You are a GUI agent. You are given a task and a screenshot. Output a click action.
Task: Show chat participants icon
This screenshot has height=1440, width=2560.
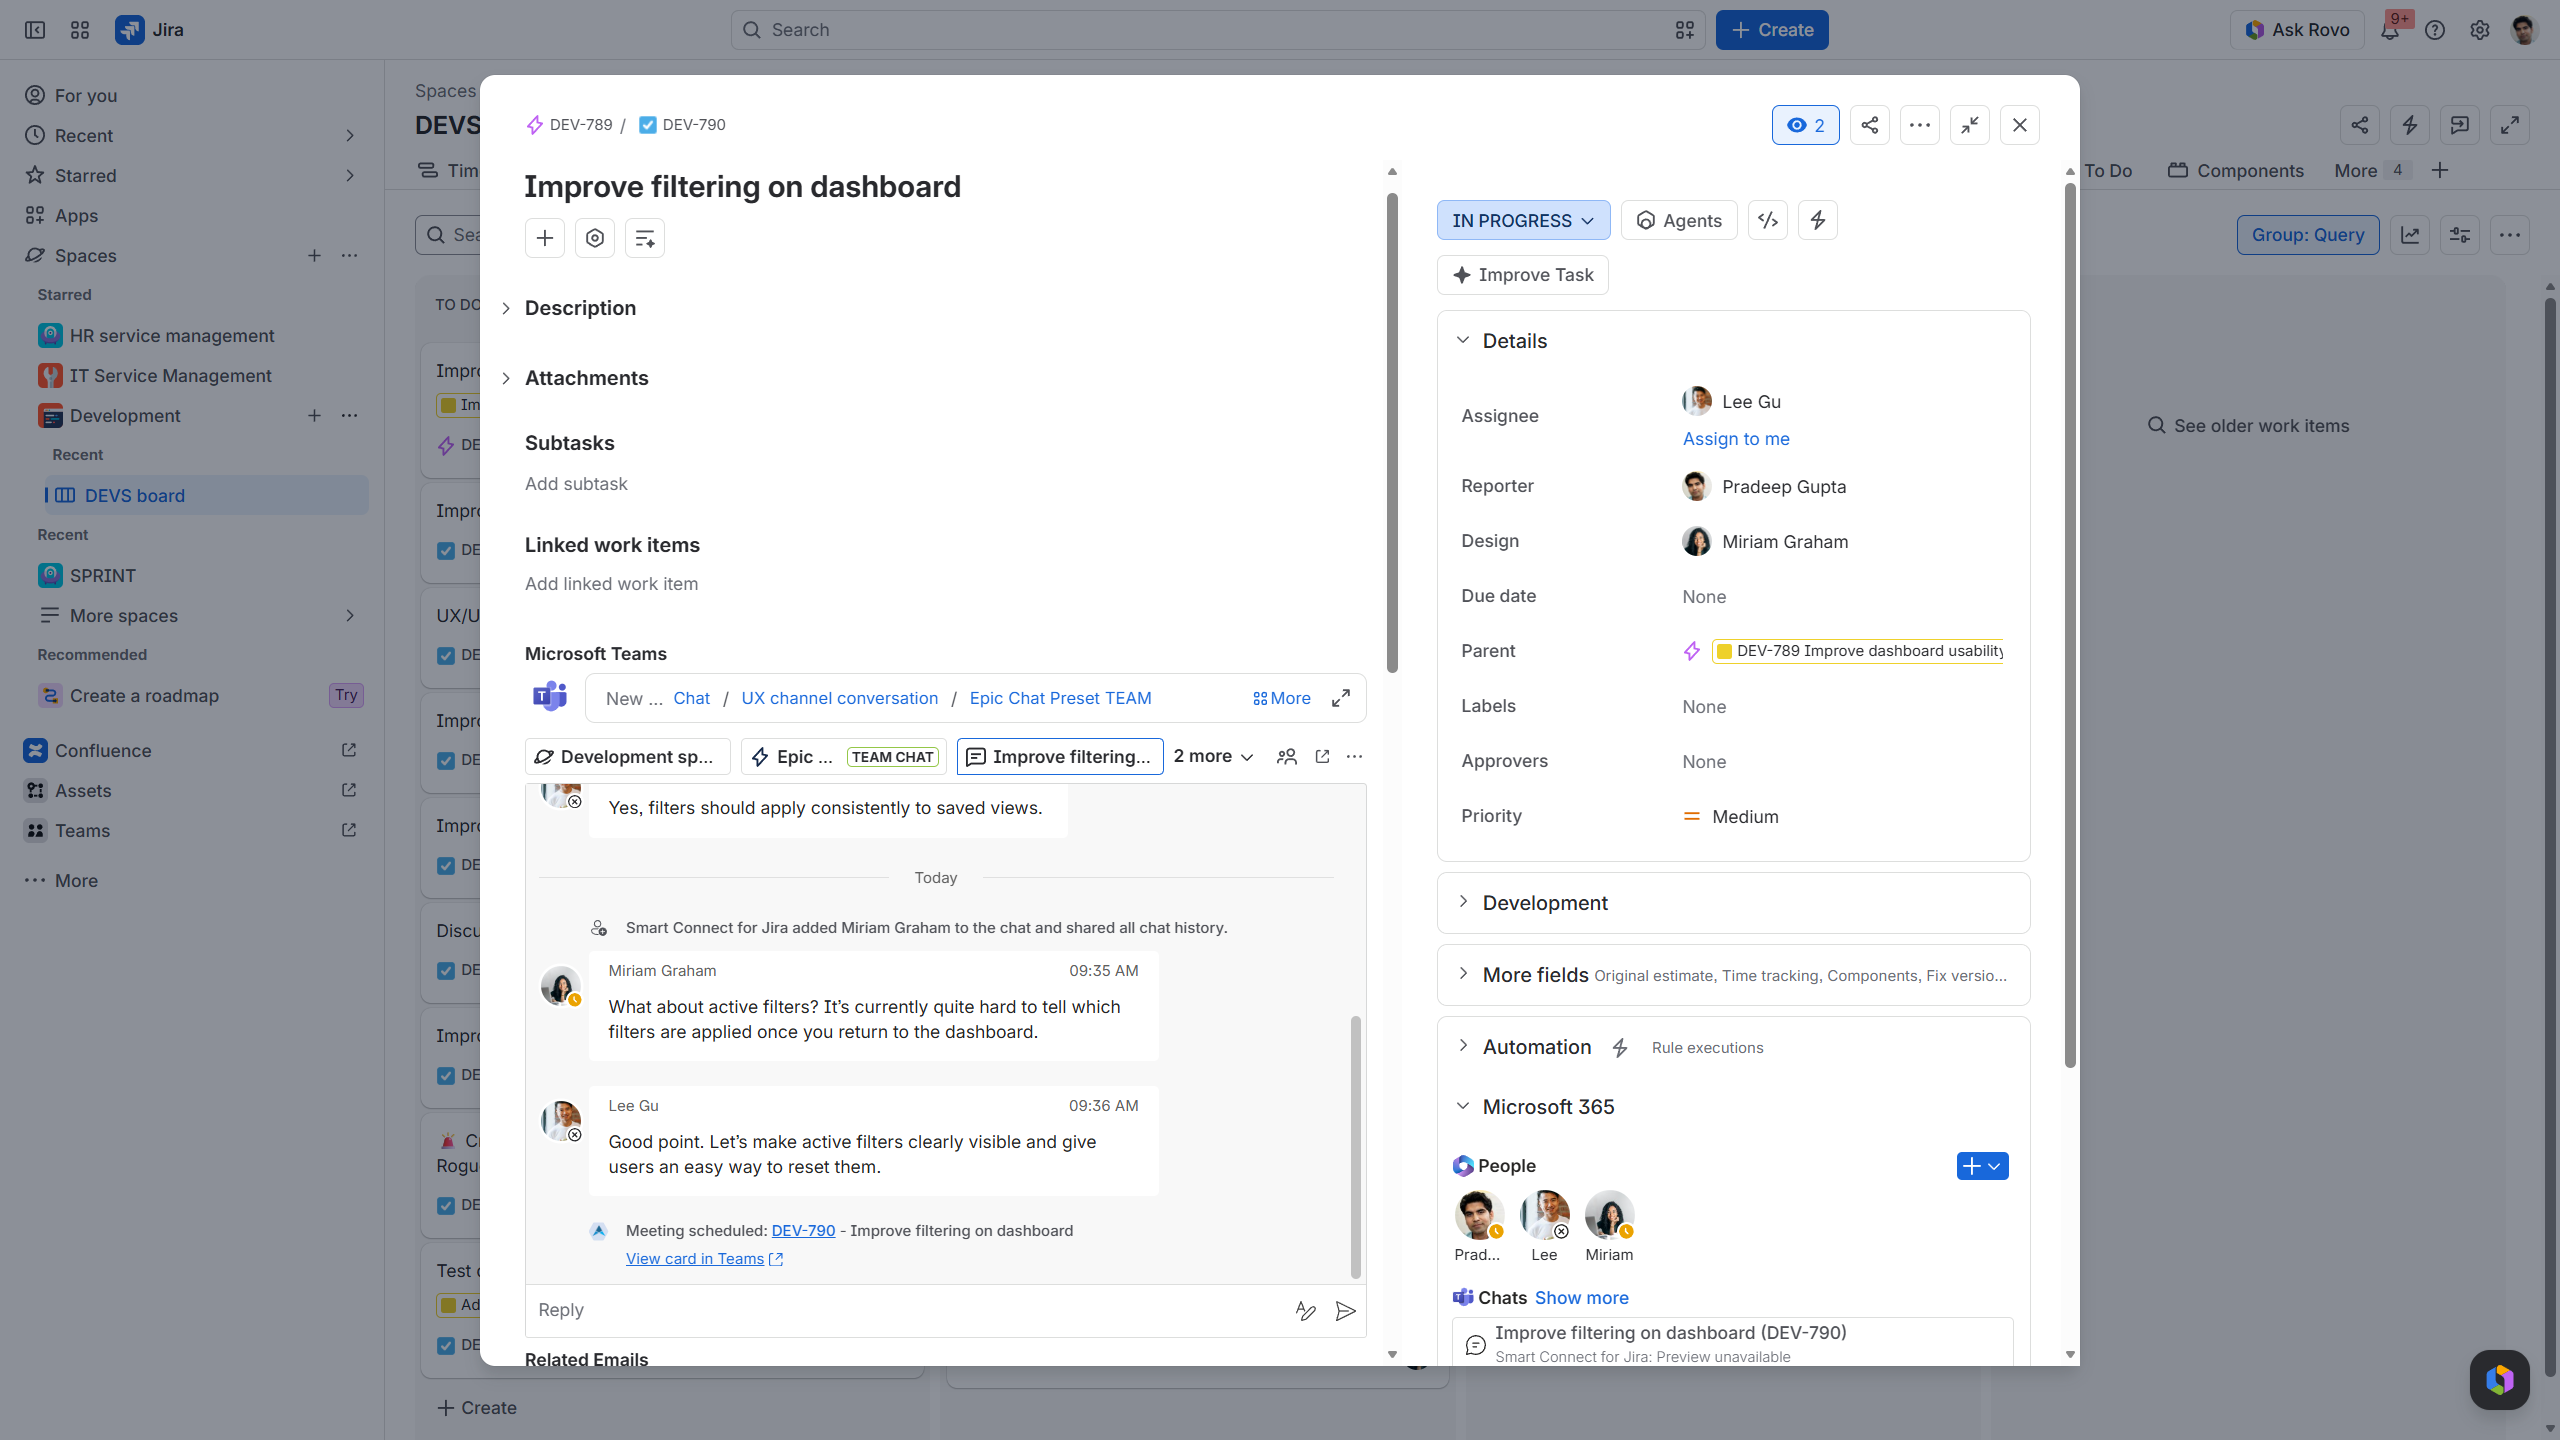tap(1287, 757)
